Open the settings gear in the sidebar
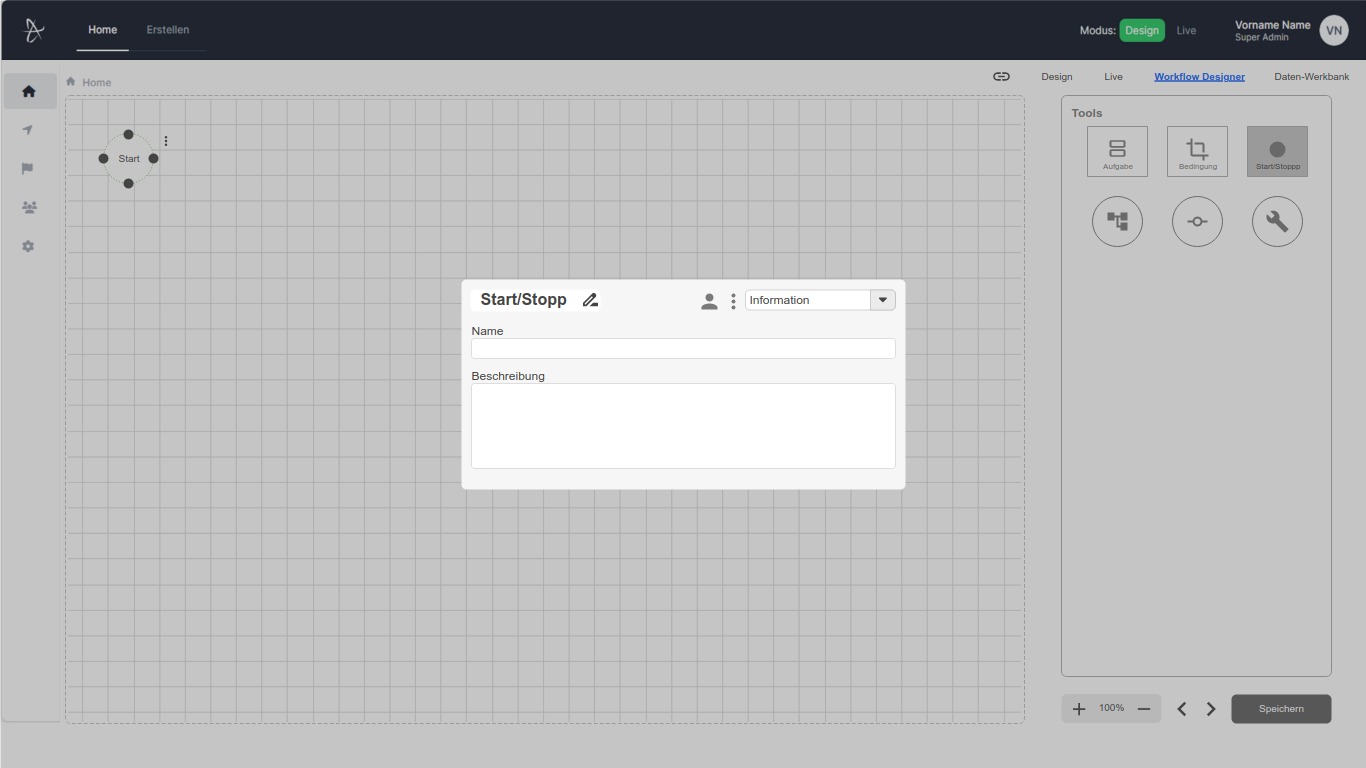The width and height of the screenshot is (1366, 768). point(28,246)
